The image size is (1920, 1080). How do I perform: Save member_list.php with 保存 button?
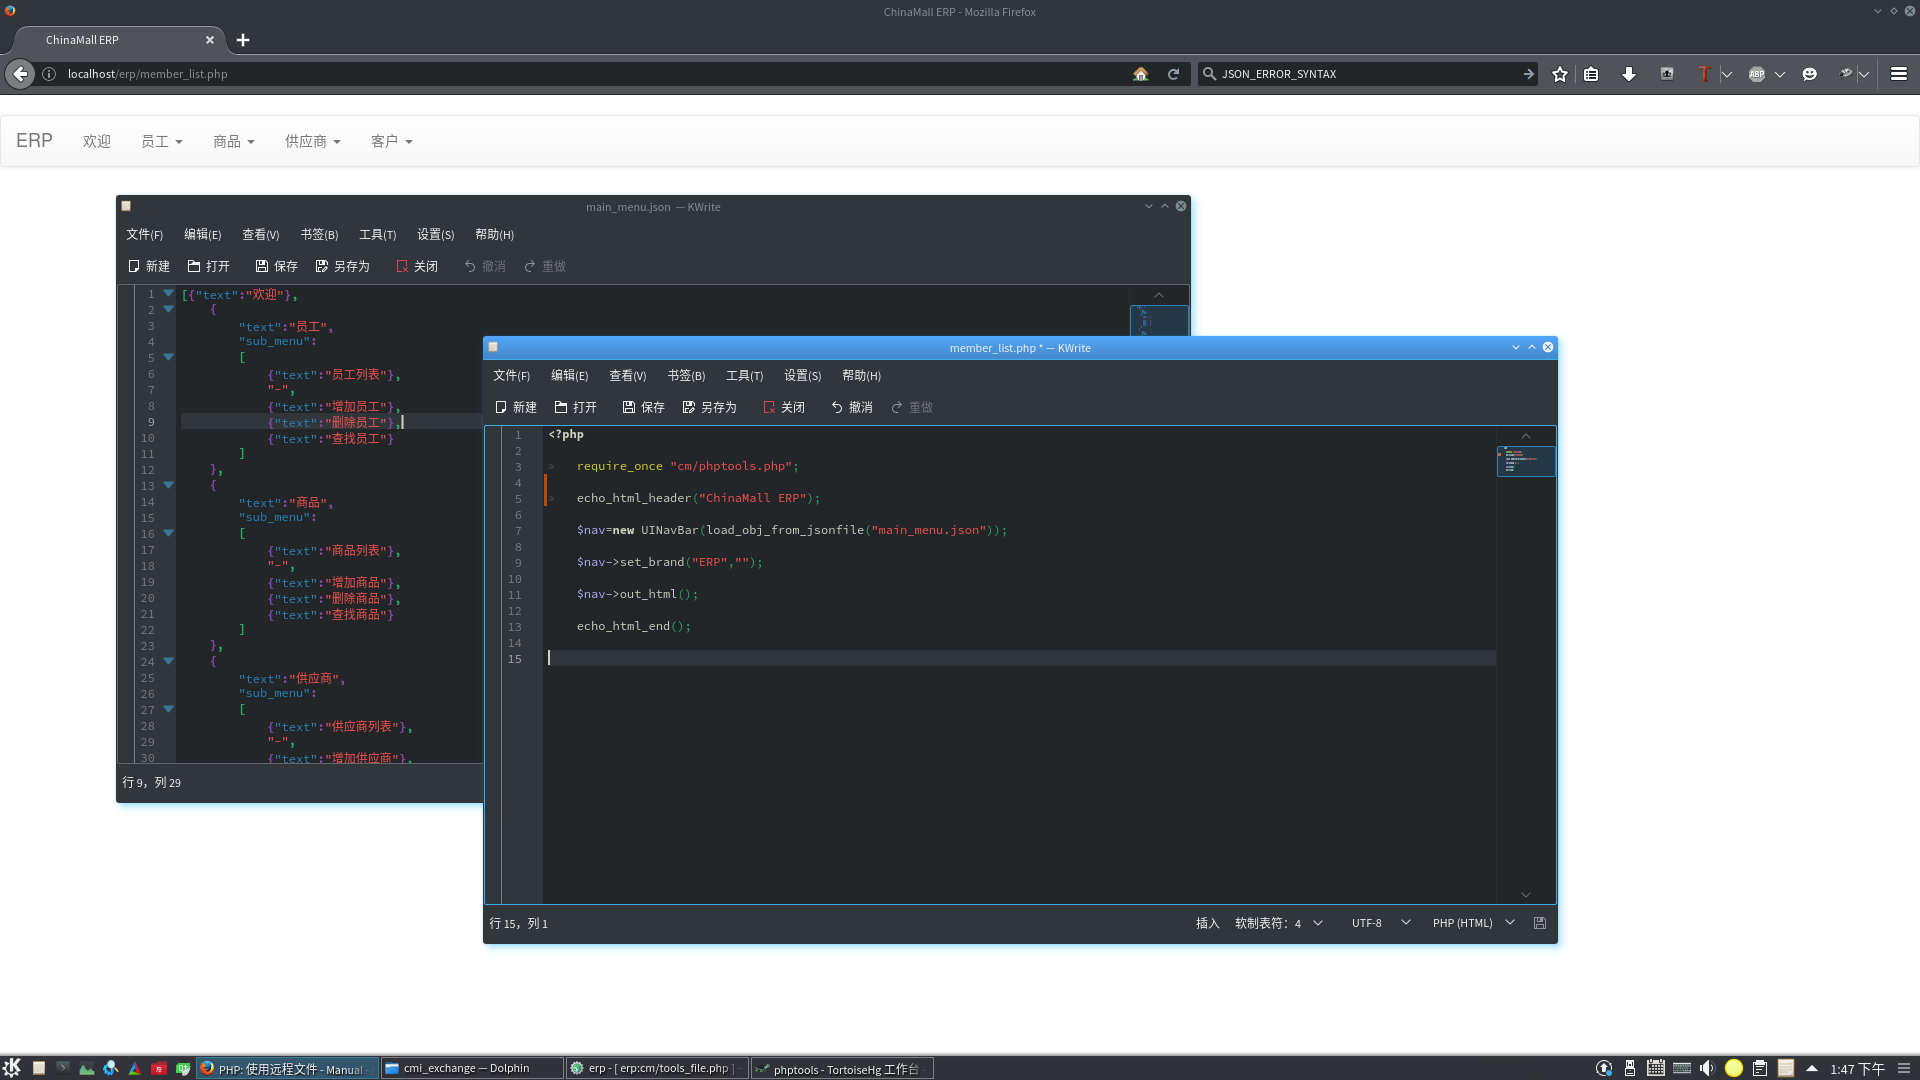644,407
